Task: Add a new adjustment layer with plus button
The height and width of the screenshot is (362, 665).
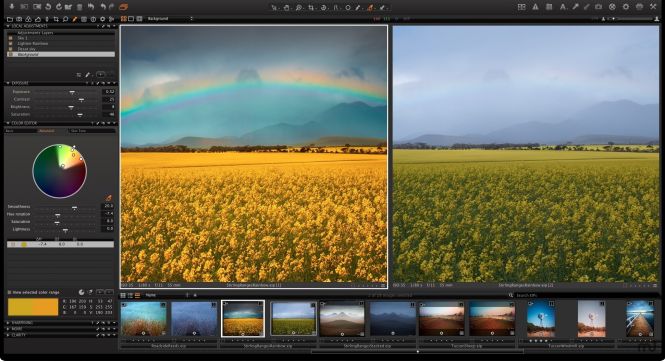Action: [101, 75]
